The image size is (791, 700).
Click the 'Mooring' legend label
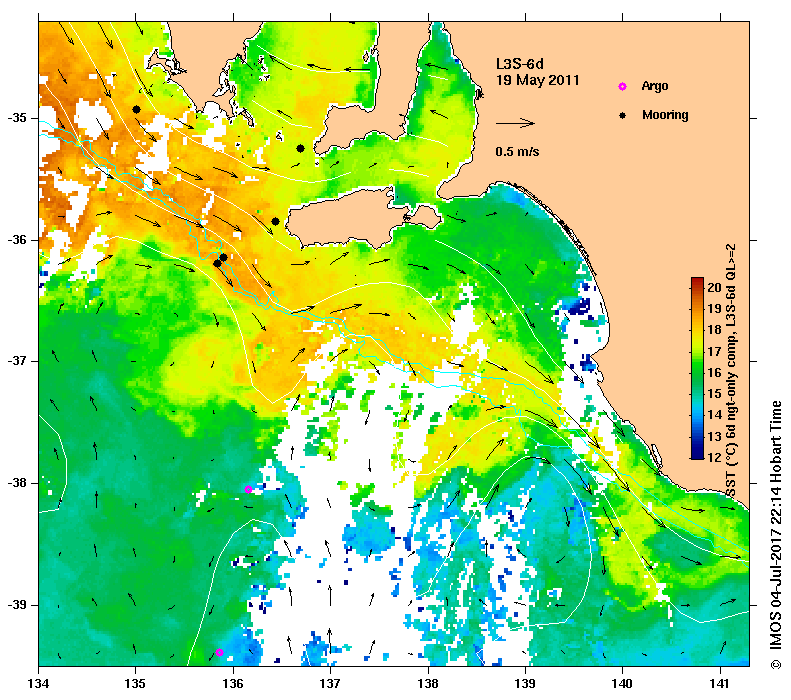tap(665, 115)
